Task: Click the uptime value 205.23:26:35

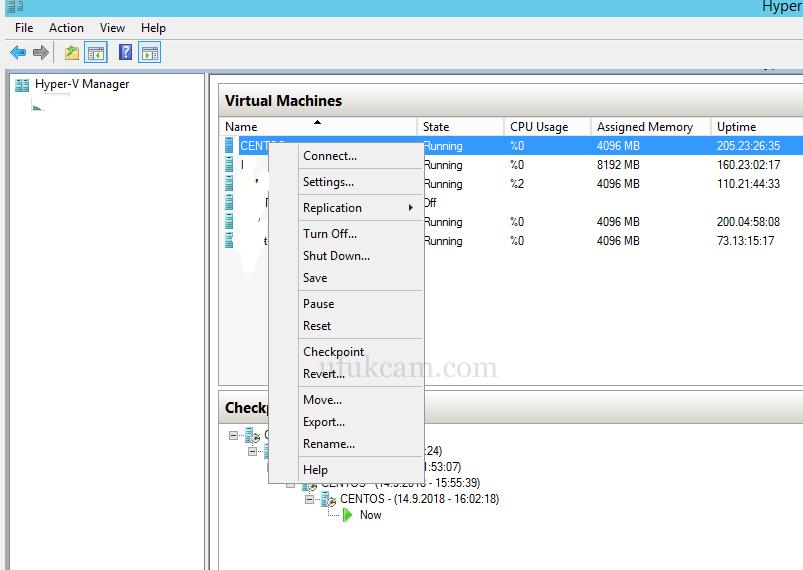Action: 748,145
